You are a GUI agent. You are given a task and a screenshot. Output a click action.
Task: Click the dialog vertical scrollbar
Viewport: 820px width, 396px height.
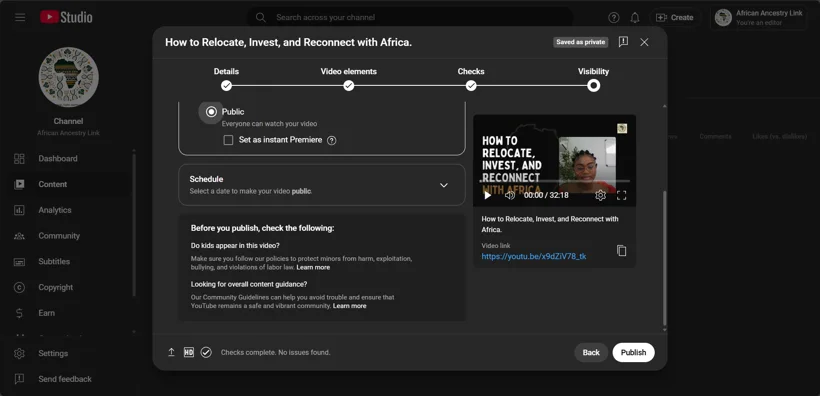point(665,258)
